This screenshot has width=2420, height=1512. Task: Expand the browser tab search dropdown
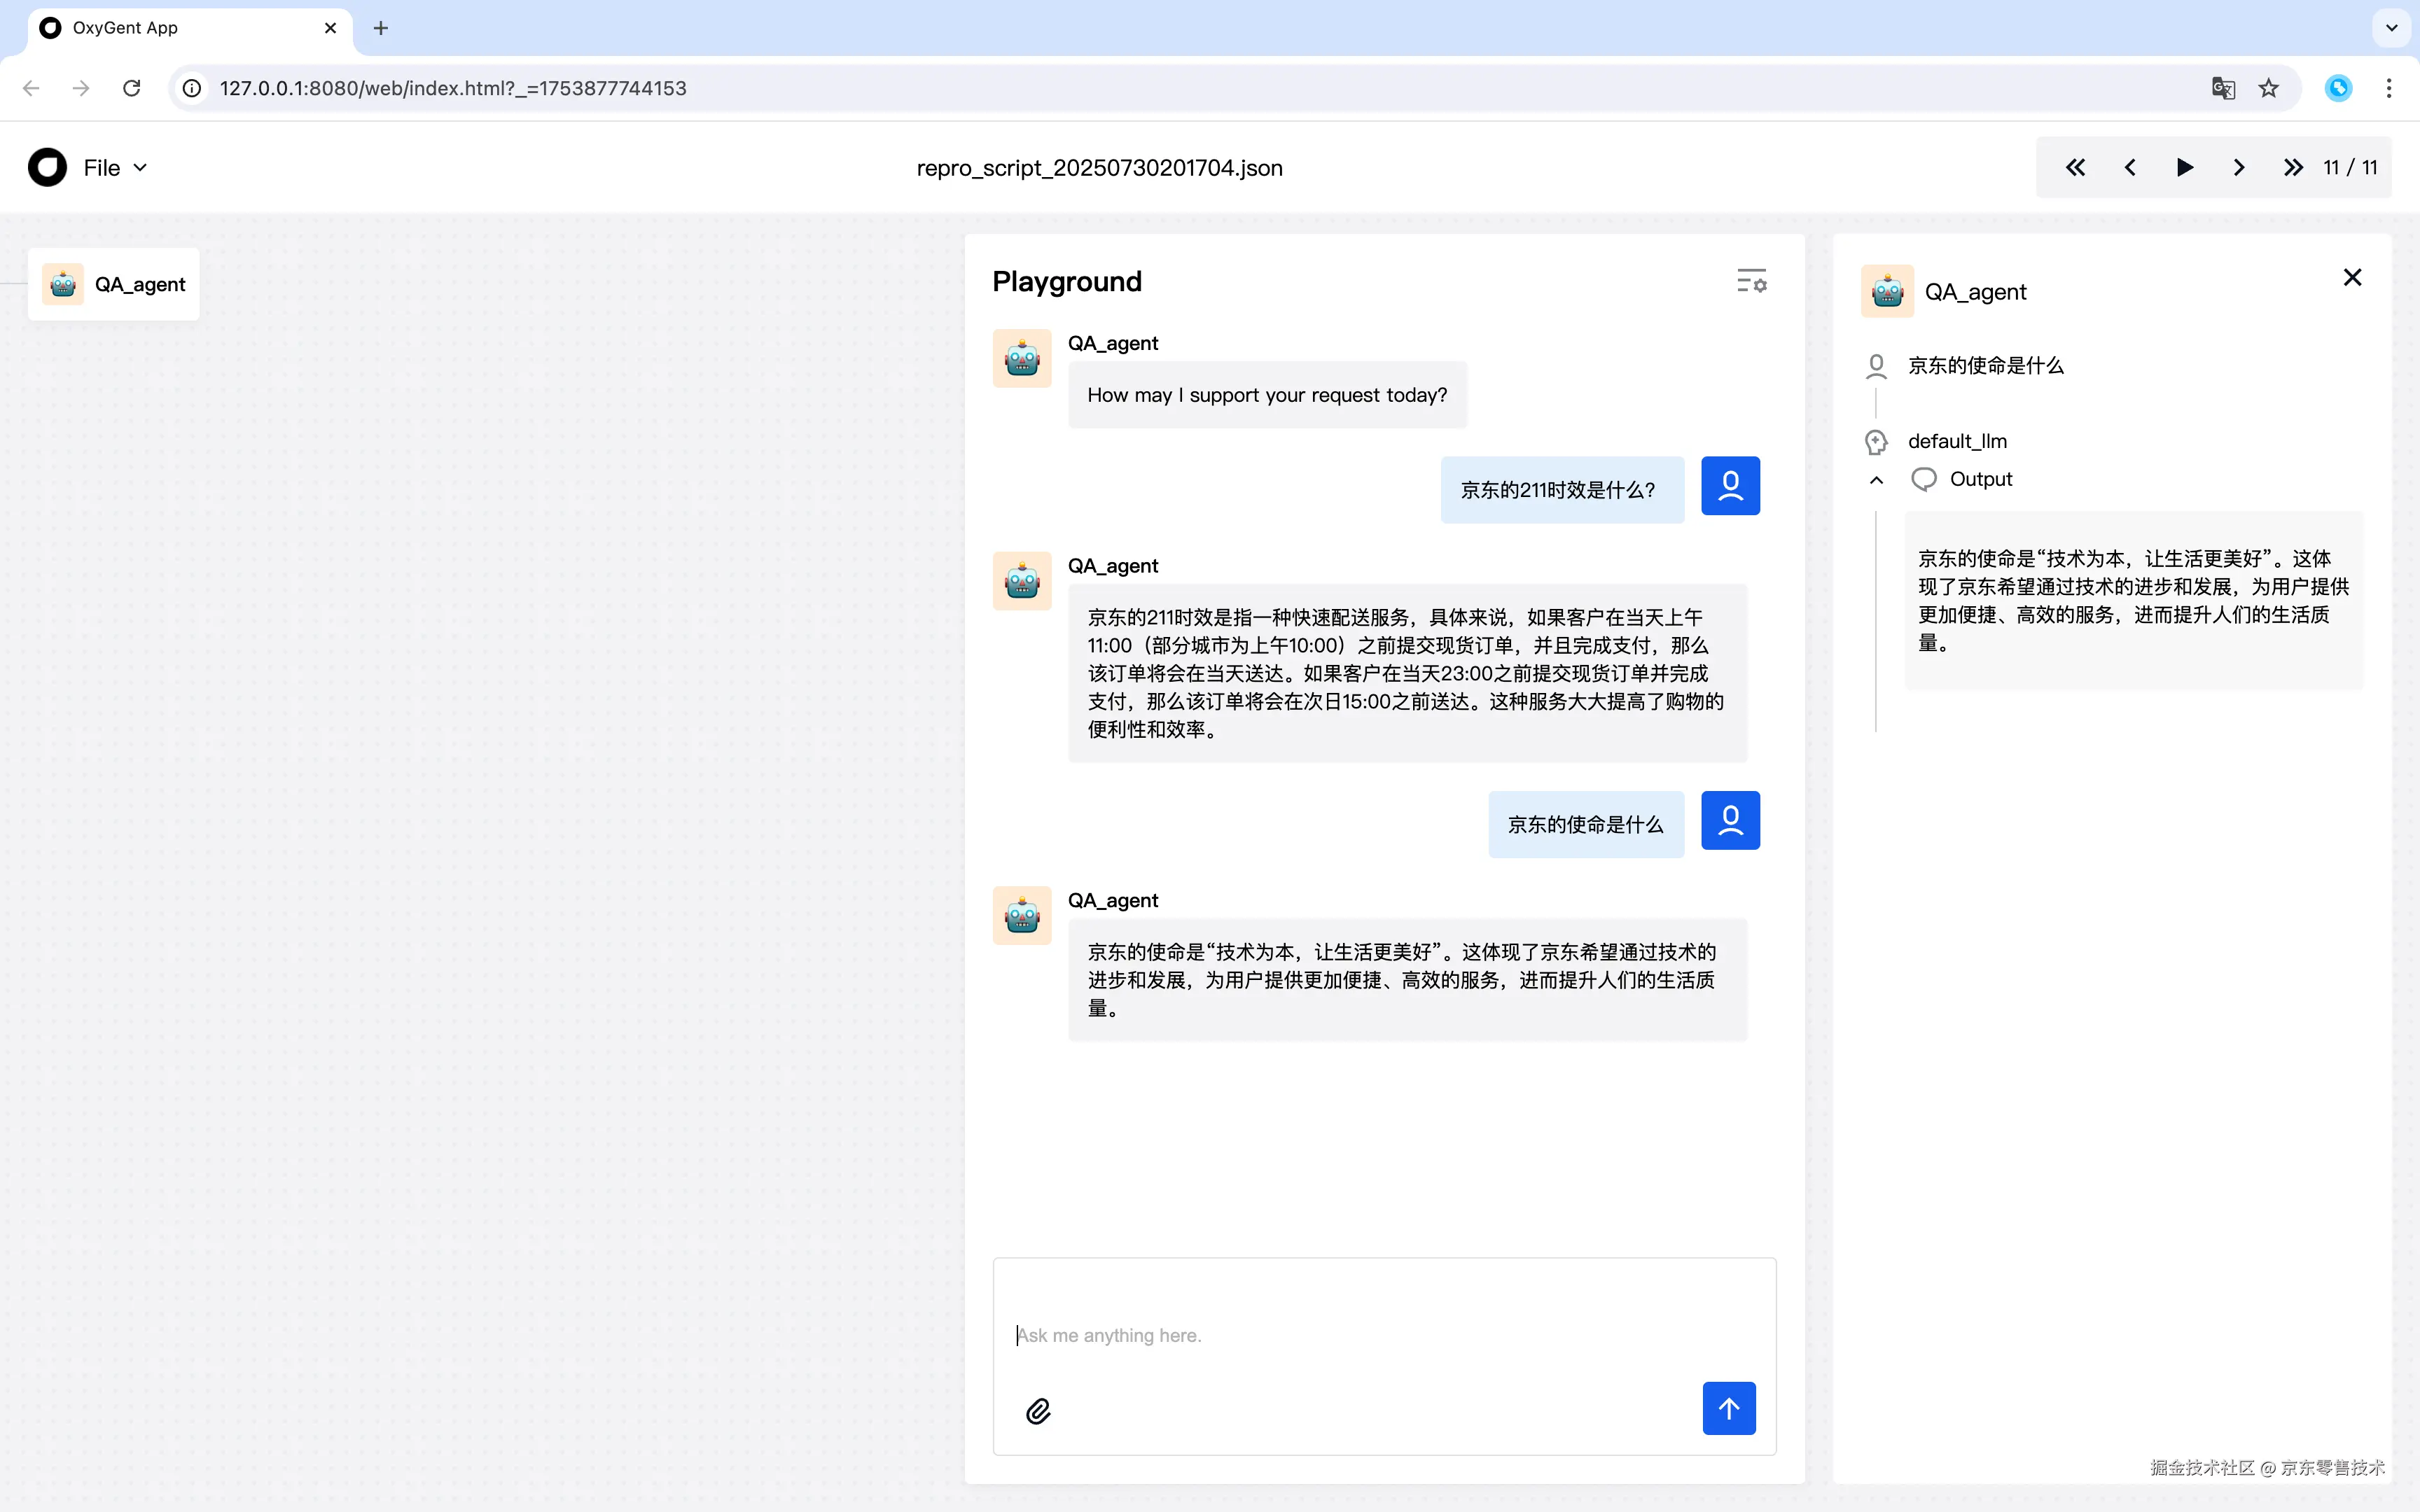[x=2391, y=28]
